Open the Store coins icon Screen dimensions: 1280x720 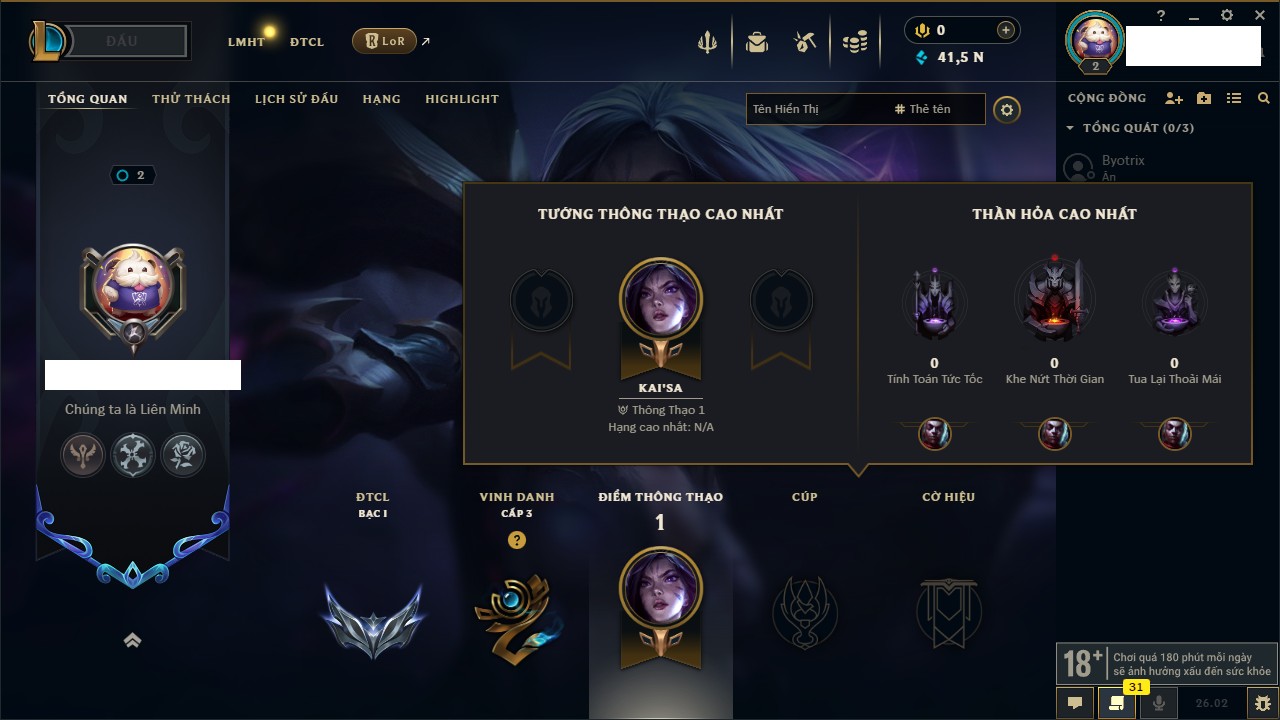[854, 42]
